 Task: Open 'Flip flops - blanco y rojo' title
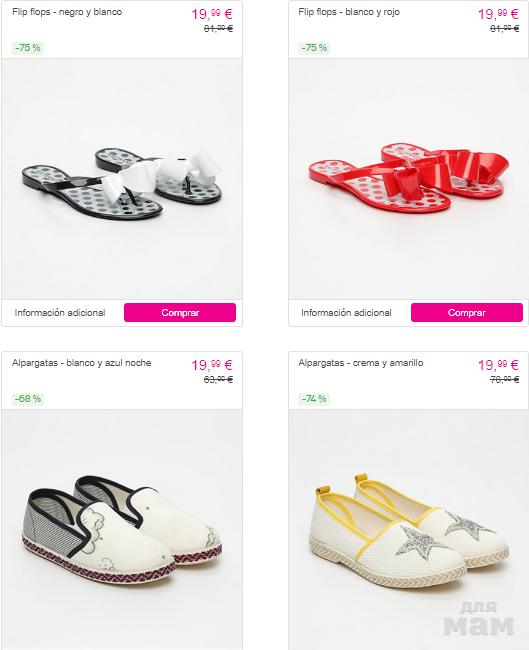pos(349,12)
